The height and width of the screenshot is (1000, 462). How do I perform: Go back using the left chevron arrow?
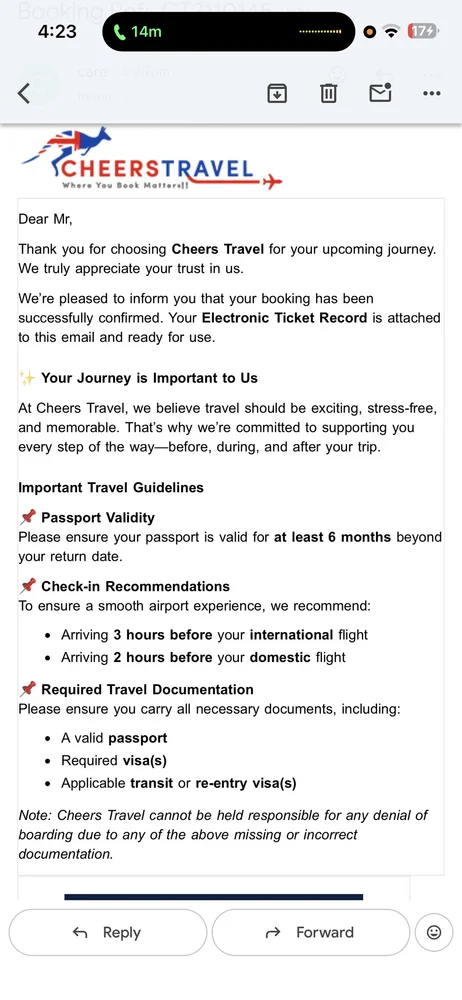point(24,93)
